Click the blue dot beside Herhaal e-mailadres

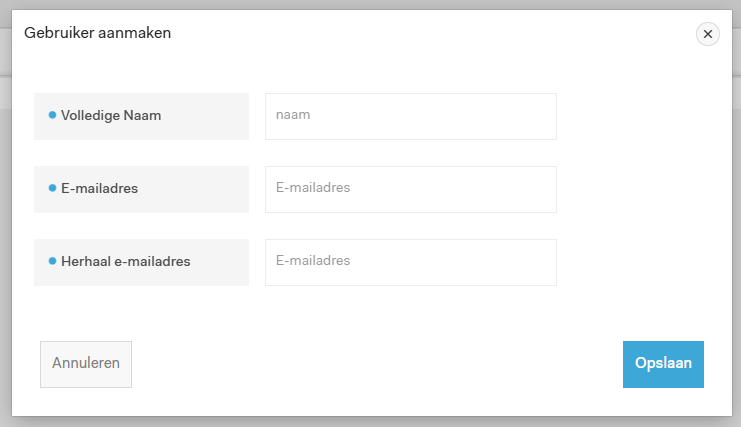pyautogui.click(x=52, y=261)
